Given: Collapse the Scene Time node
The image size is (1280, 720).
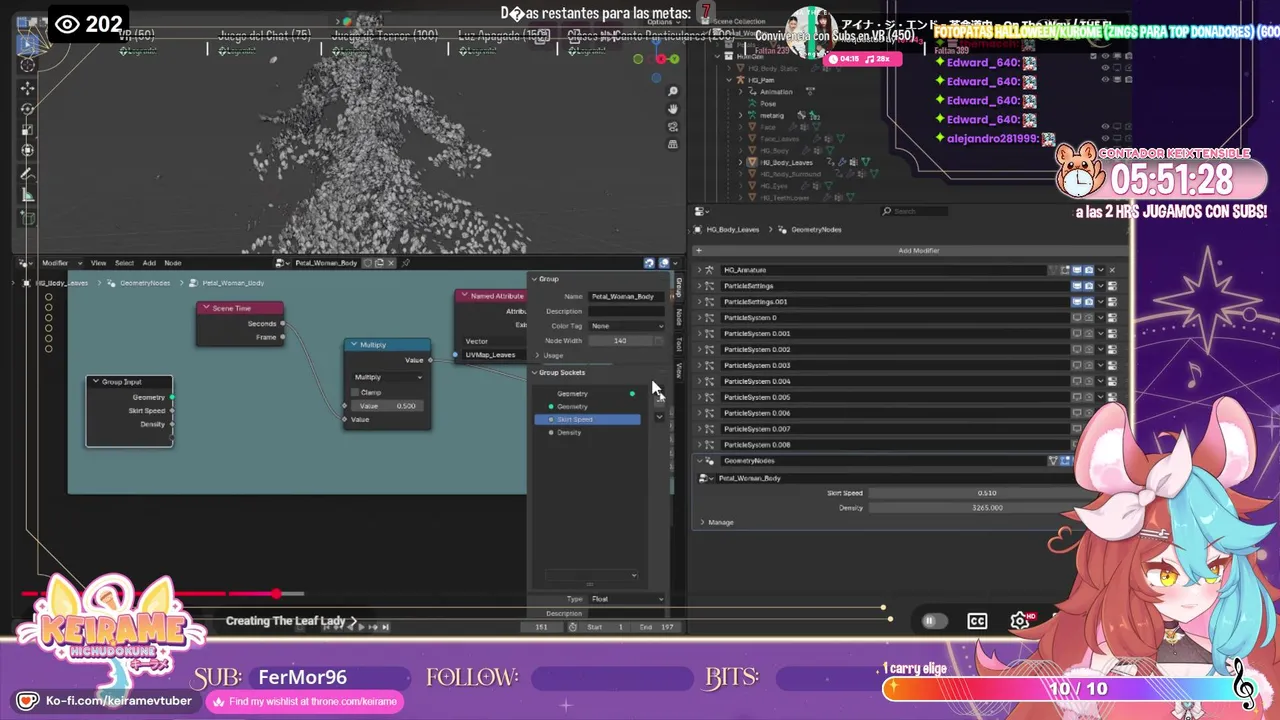Looking at the screenshot, I should [x=206, y=308].
